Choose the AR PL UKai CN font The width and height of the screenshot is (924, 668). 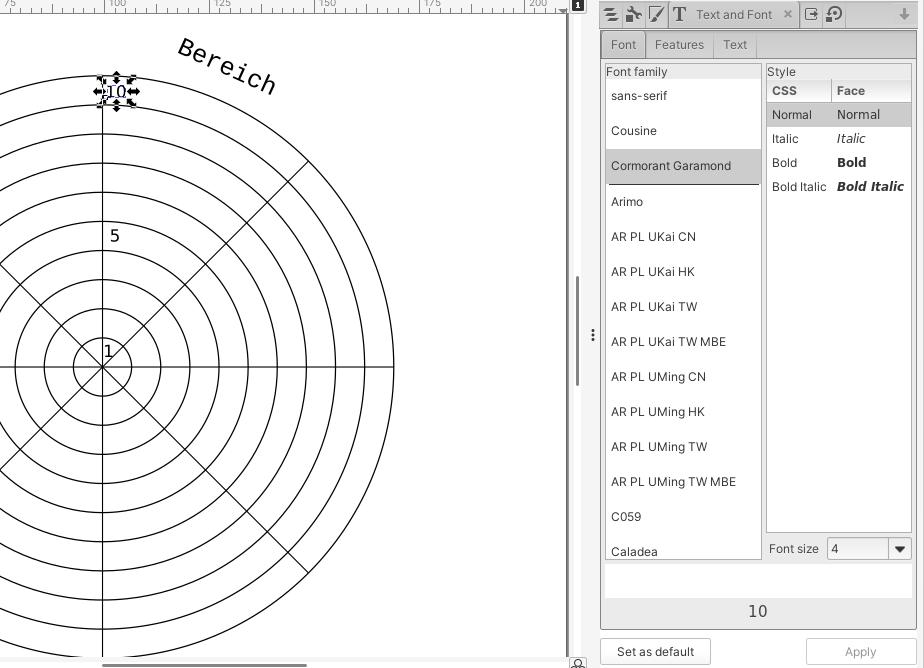(683, 237)
